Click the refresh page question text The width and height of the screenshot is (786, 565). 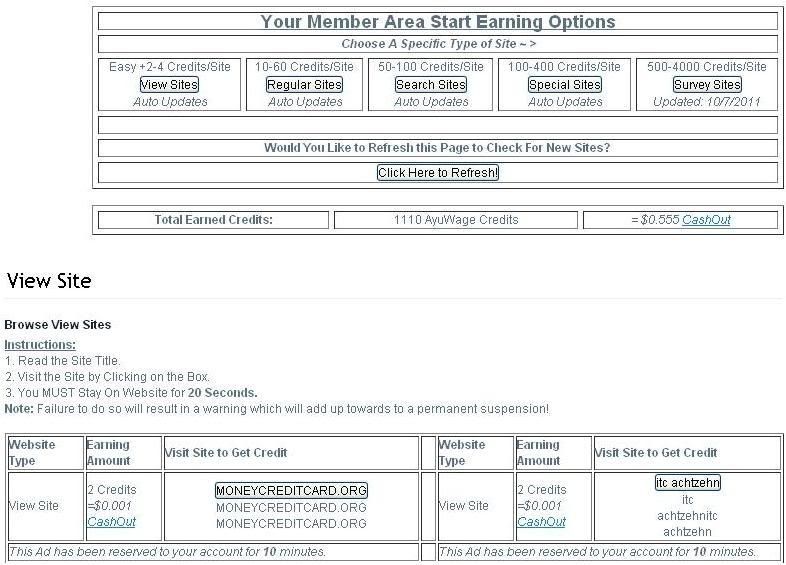click(x=437, y=148)
